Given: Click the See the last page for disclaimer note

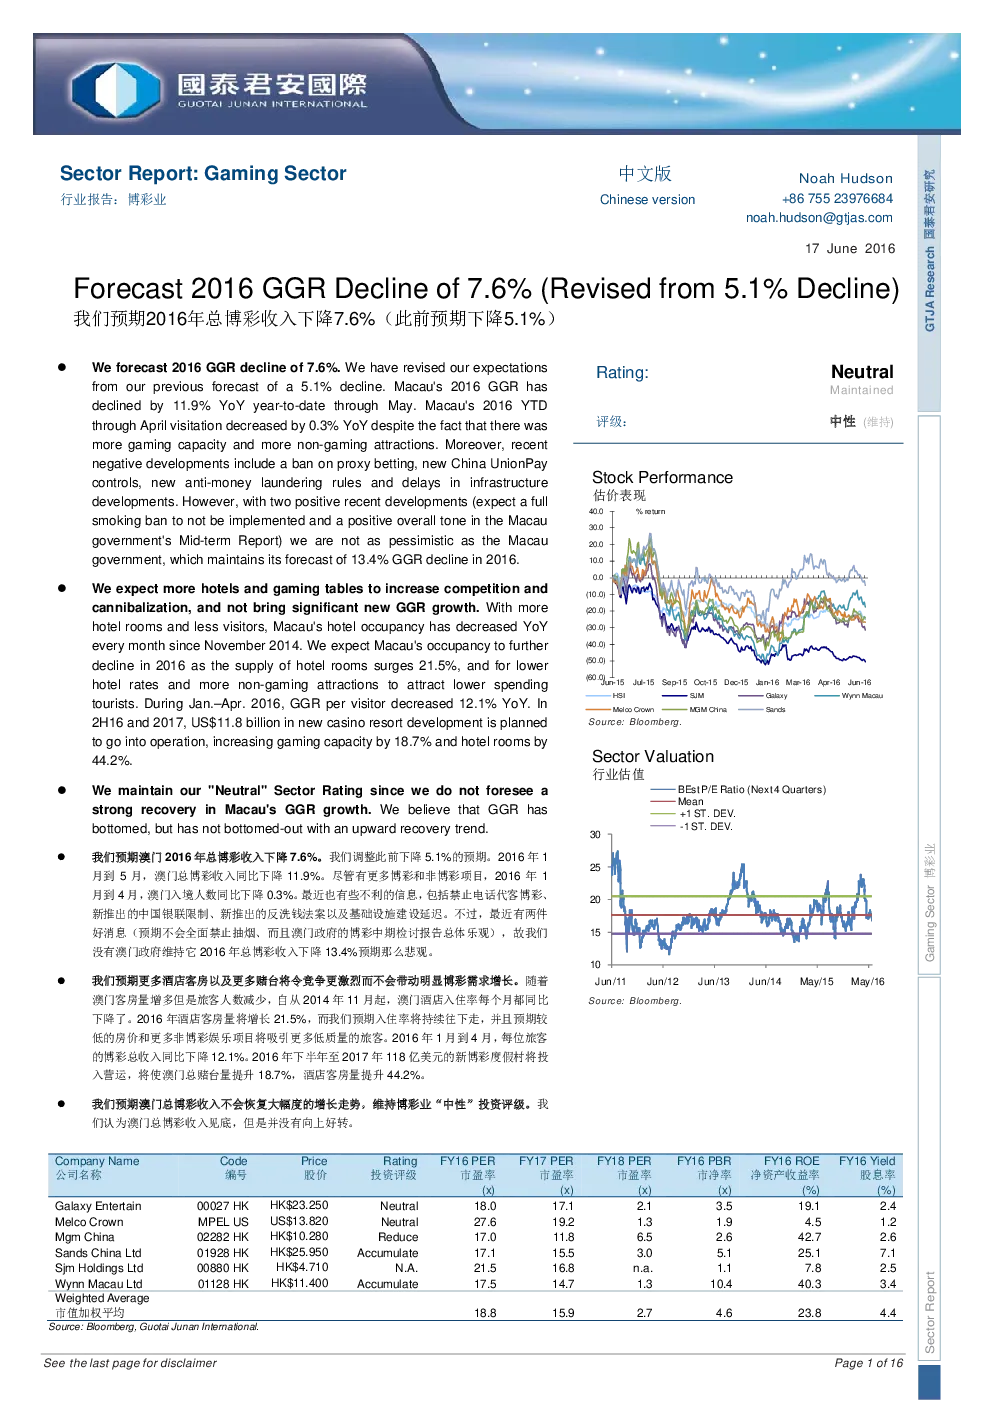Looking at the screenshot, I should point(130,1363).
